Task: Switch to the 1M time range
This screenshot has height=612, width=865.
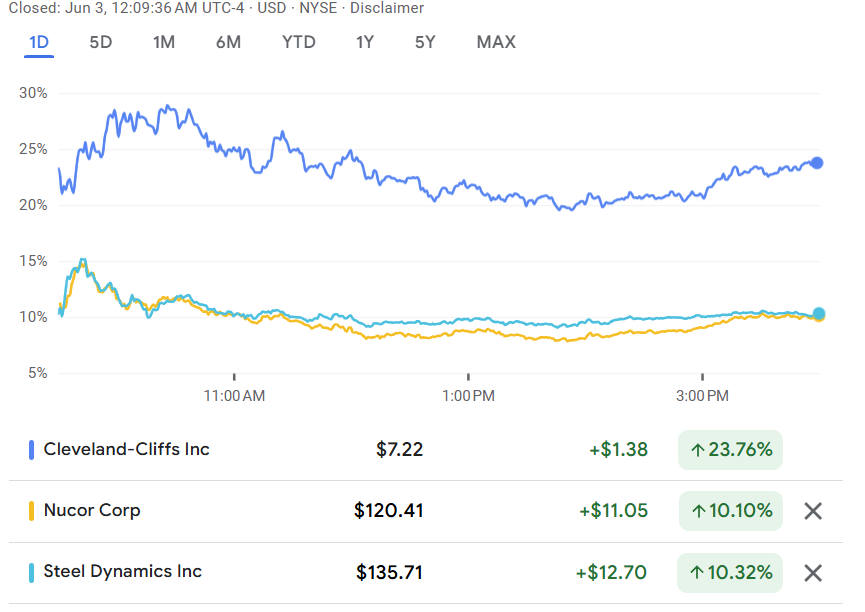Action: [x=164, y=42]
